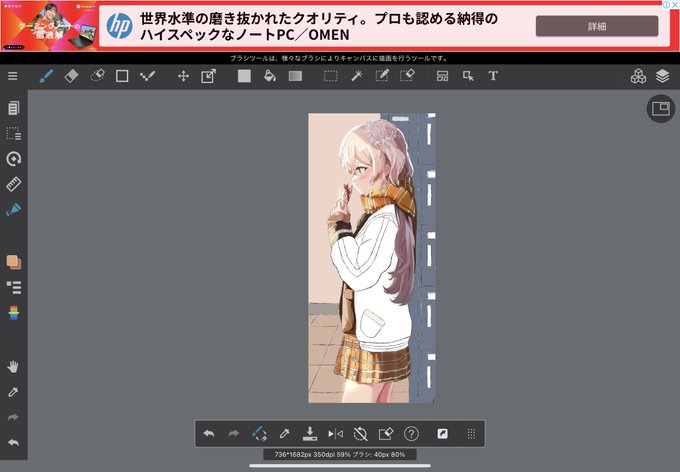Toggle the navigator view button

660,108
